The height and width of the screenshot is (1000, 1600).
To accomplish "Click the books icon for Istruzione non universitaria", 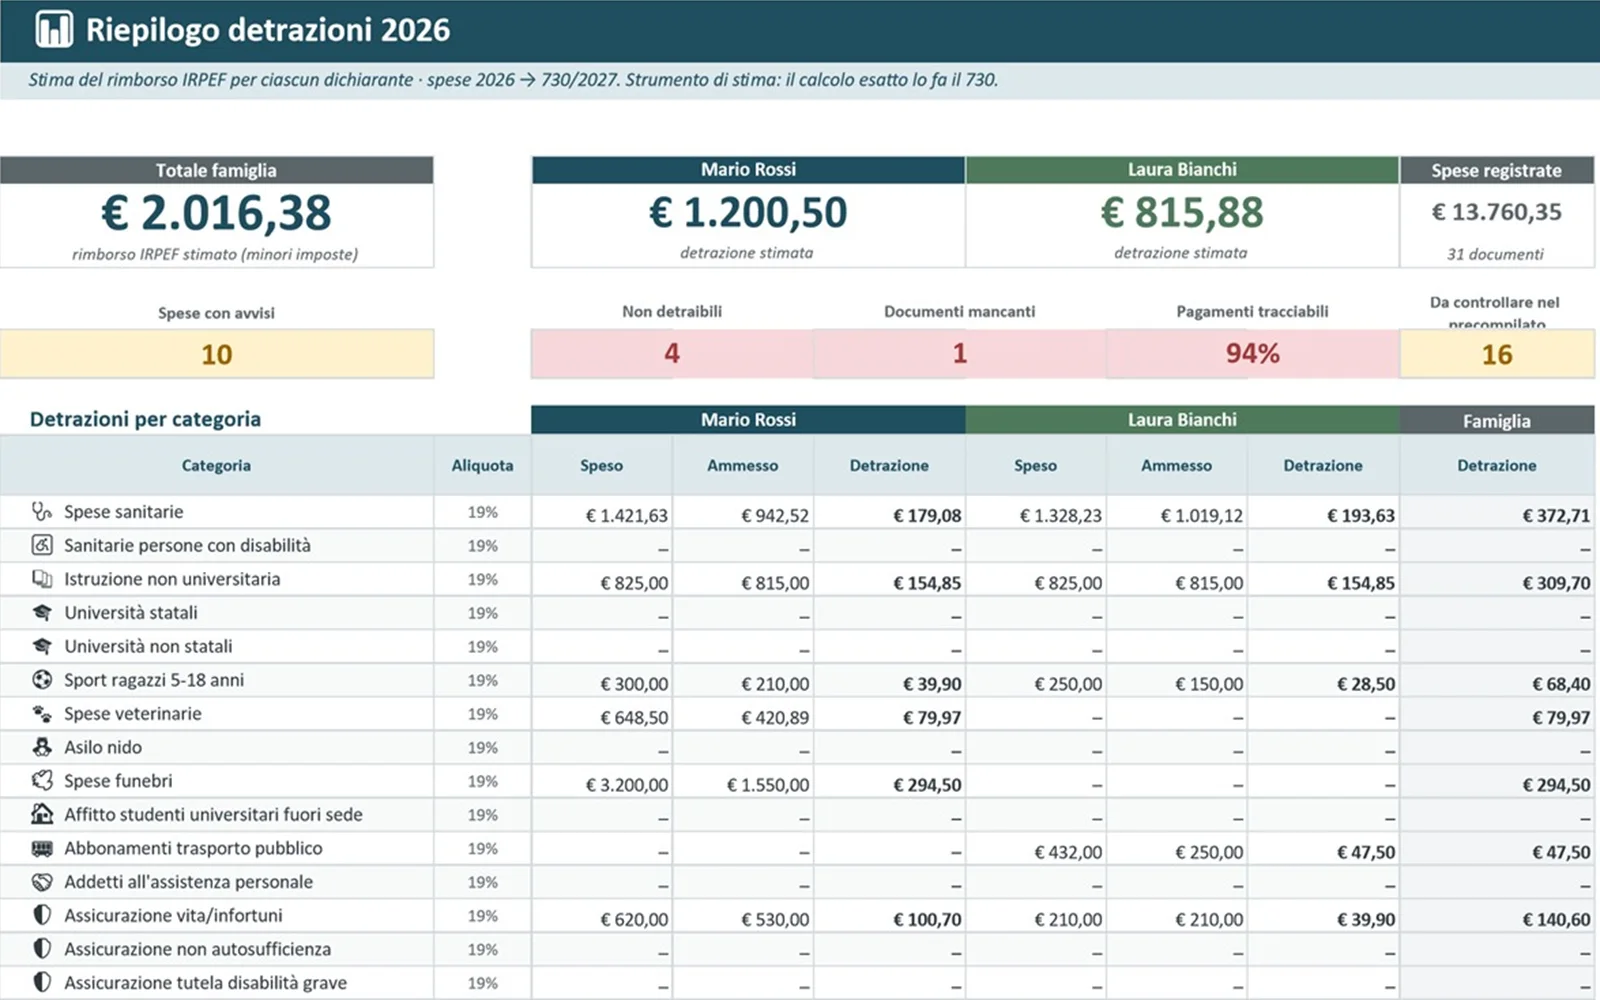I will point(41,579).
